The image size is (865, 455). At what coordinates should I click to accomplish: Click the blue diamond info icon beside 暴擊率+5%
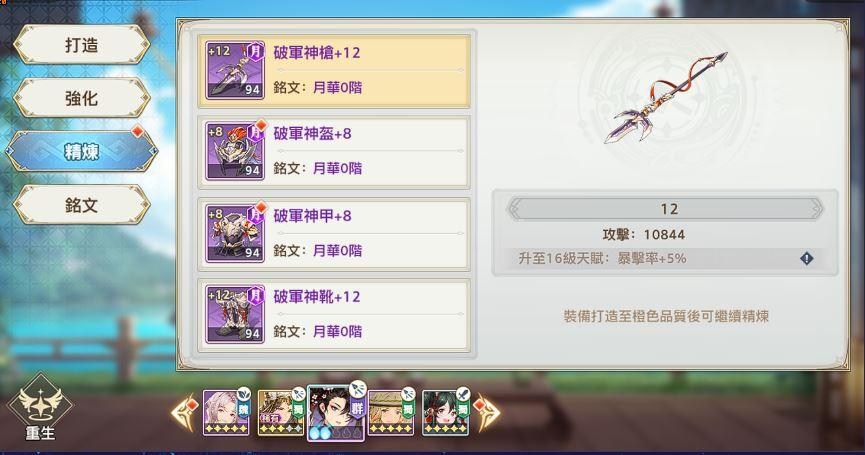(x=807, y=258)
